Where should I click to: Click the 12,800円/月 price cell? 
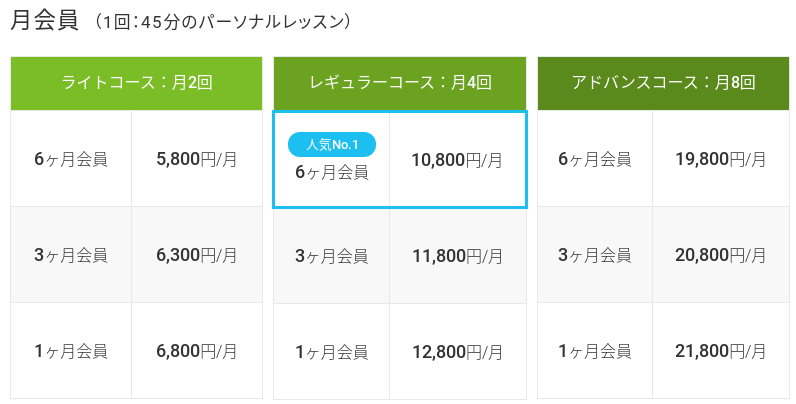(457, 352)
